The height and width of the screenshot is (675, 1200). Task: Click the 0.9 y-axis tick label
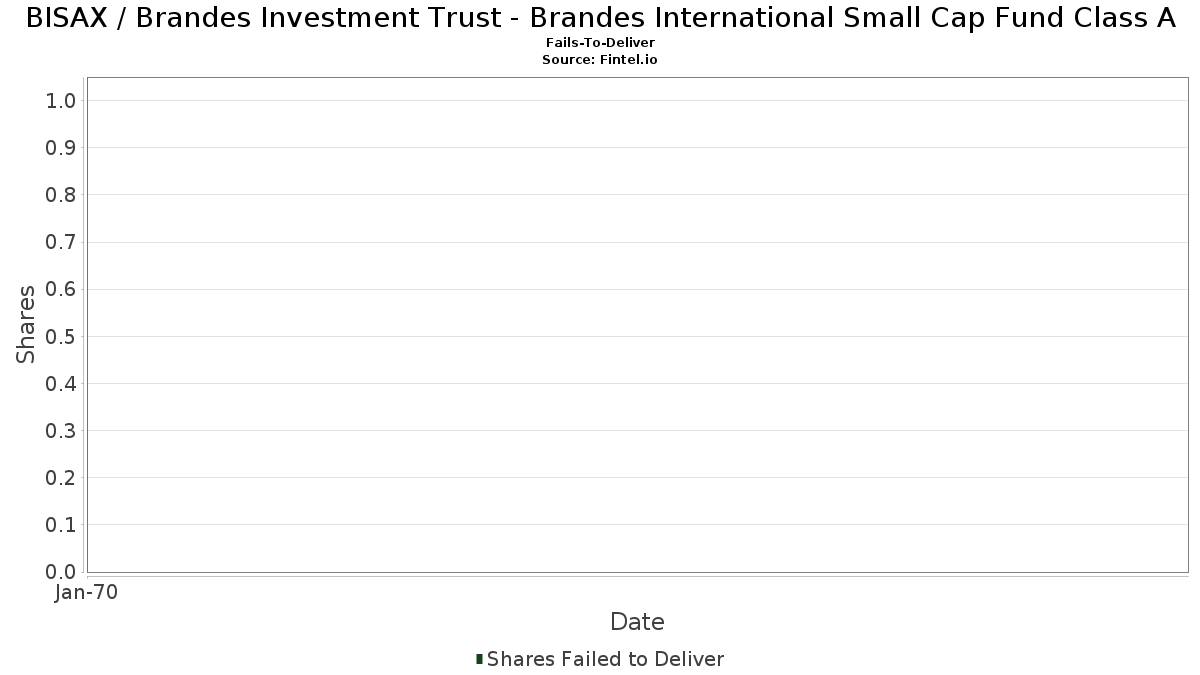pyautogui.click(x=61, y=148)
